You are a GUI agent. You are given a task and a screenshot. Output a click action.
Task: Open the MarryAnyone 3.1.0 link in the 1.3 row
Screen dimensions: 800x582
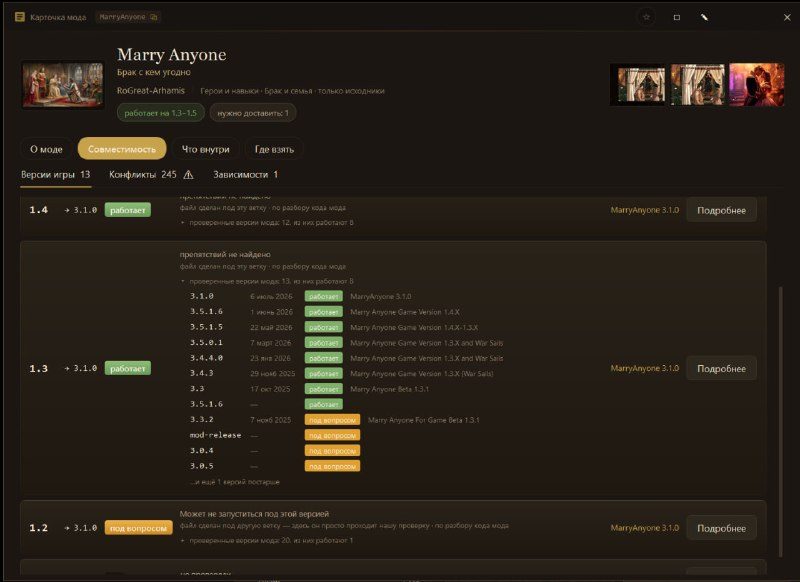click(x=644, y=368)
